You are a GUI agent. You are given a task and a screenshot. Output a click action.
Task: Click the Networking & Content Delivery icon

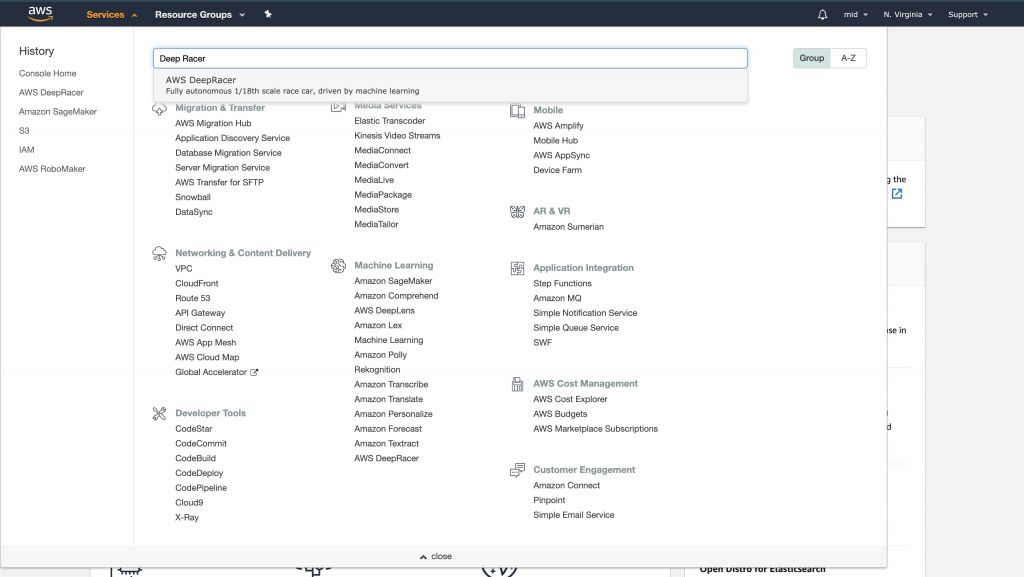click(159, 253)
